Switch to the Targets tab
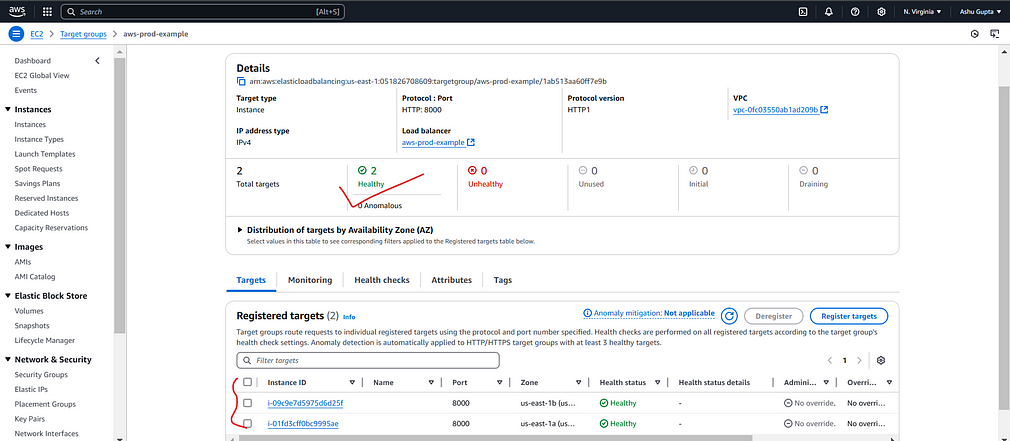Viewport: 1010px width, 441px height. click(x=251, y=280)
